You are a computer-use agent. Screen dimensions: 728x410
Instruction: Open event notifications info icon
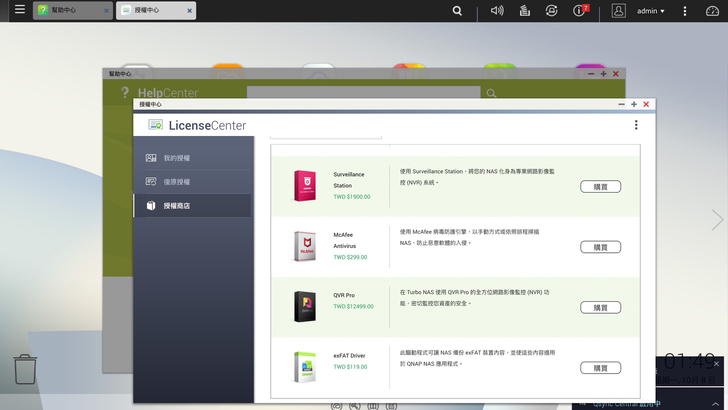[579, 11]
